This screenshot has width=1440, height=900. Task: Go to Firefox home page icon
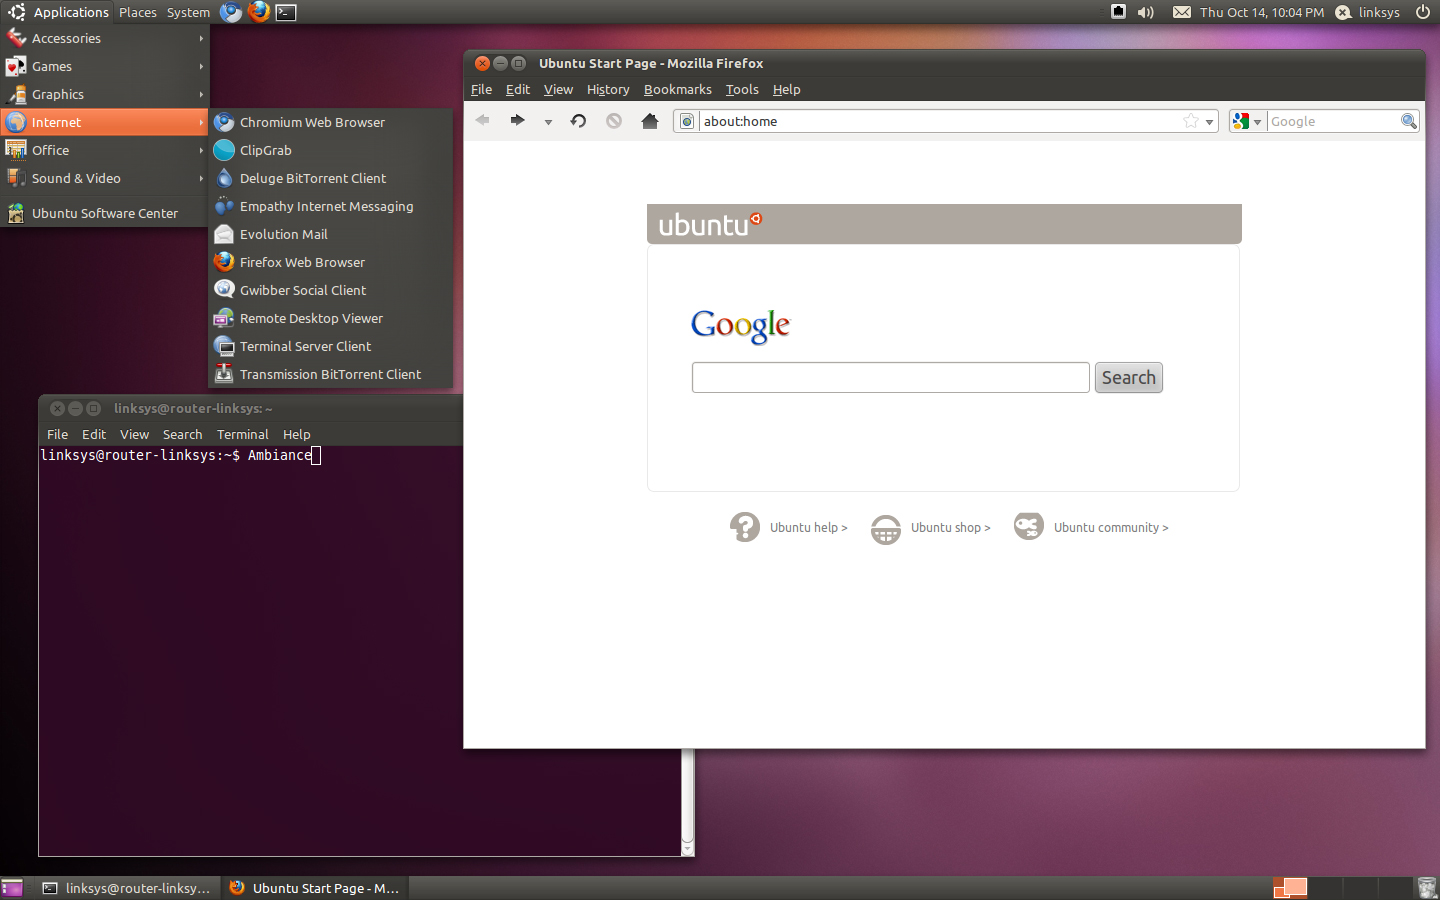tap(650, 121)
